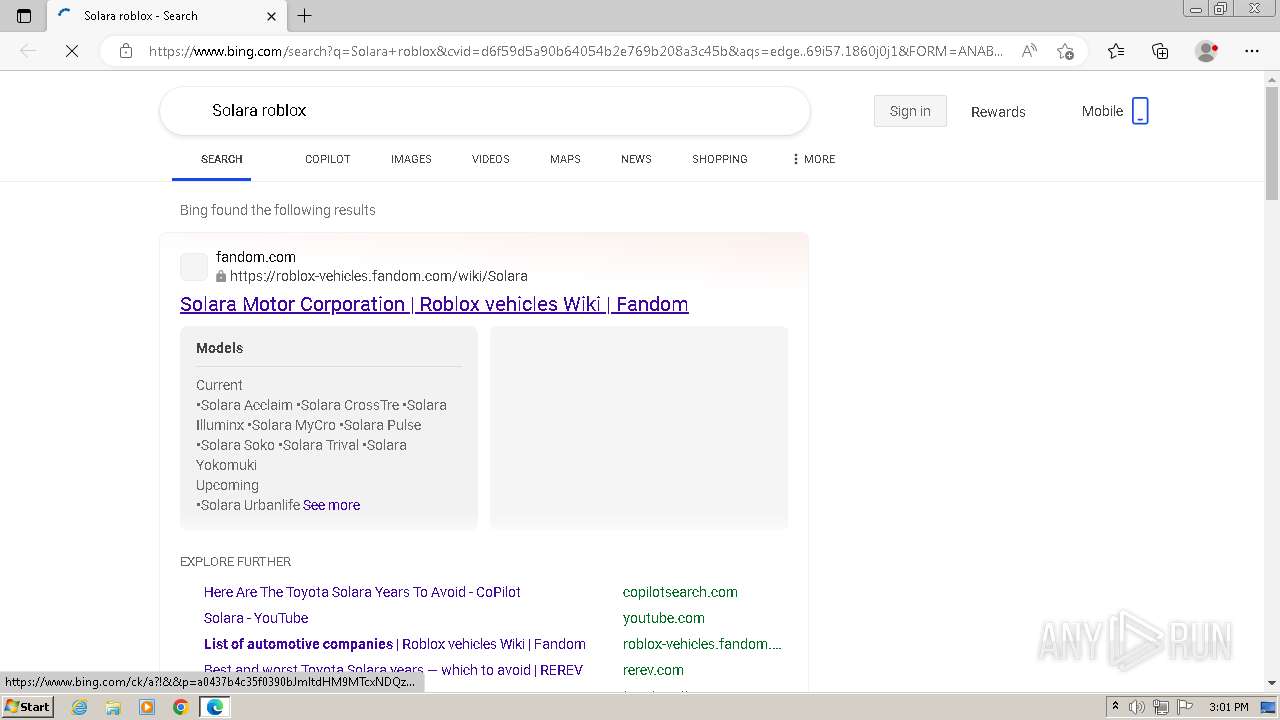Click the Mobile phone icon

click(x=1140, y=111)
